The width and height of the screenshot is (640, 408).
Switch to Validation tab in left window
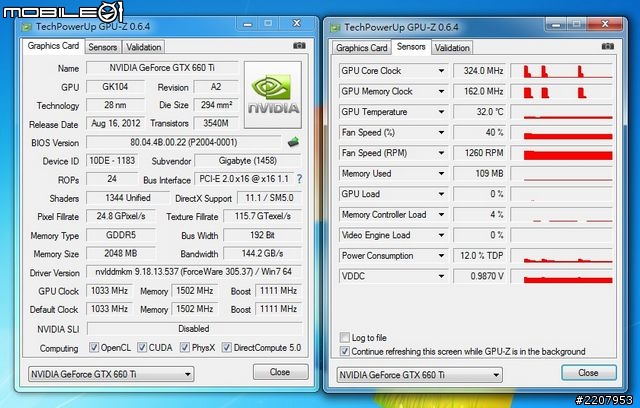(144, 47)
